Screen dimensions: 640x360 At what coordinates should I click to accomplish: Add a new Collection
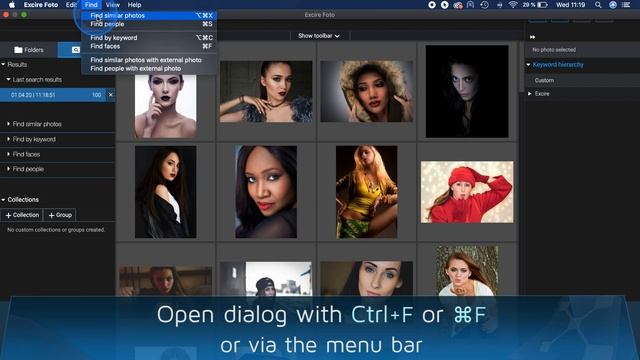(22, 215)
